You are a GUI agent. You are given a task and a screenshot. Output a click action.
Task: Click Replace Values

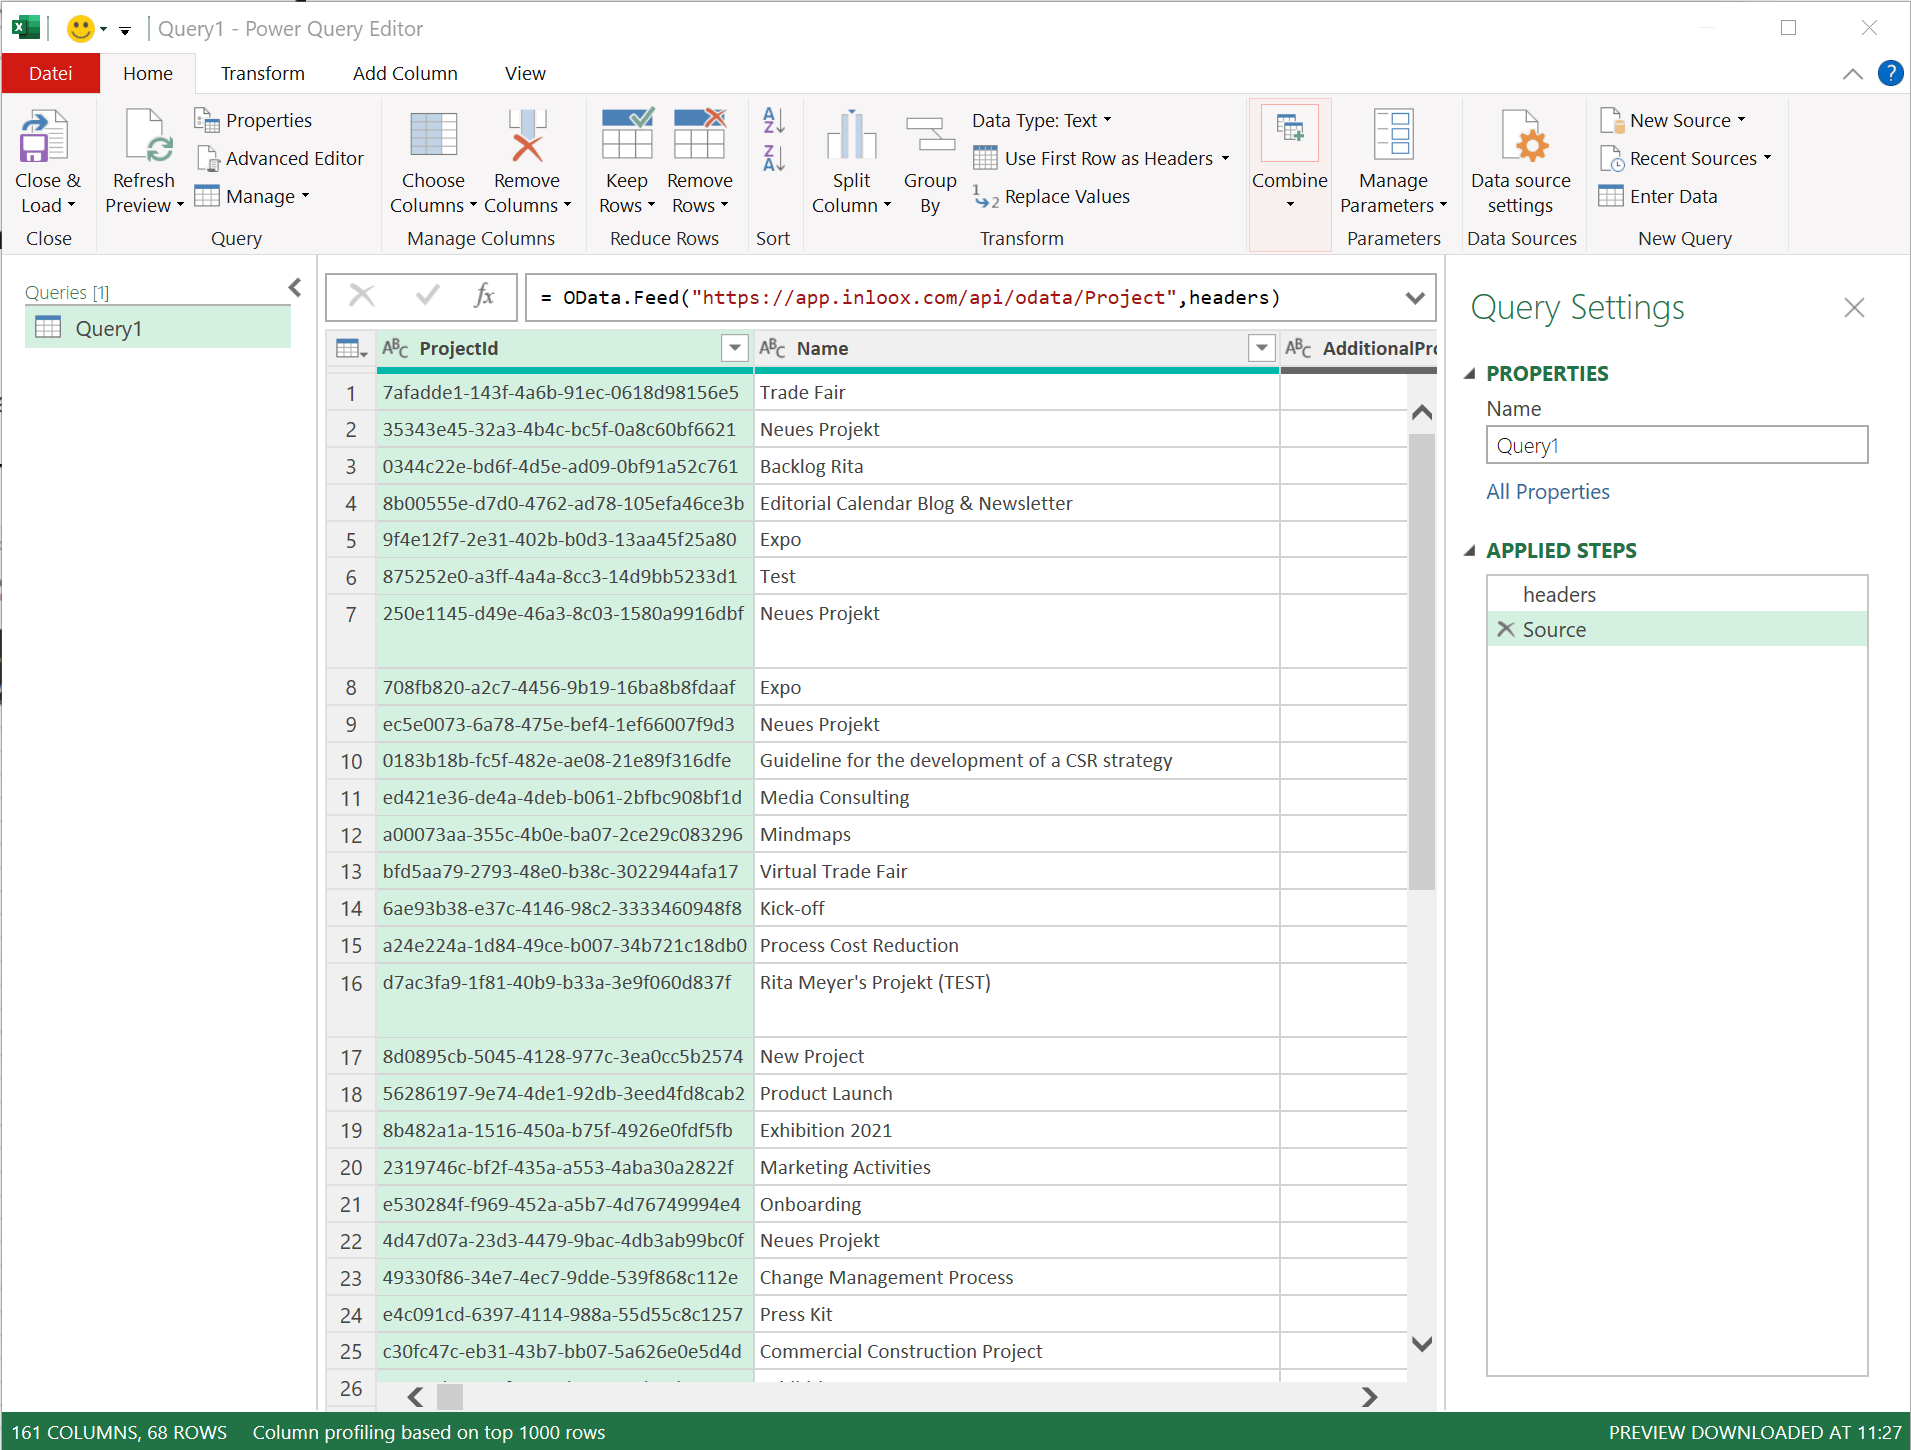pos(1051,197)
